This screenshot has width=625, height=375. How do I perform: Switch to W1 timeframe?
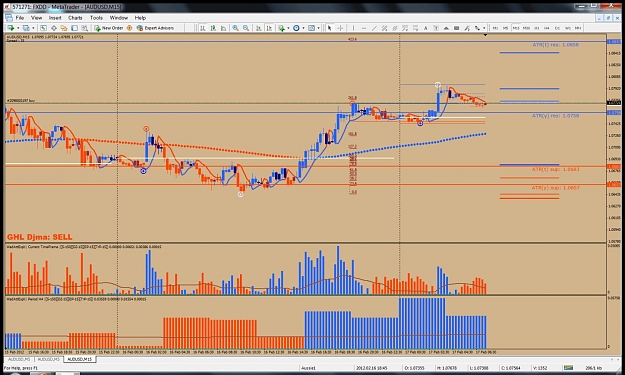(x=568, y=28)
